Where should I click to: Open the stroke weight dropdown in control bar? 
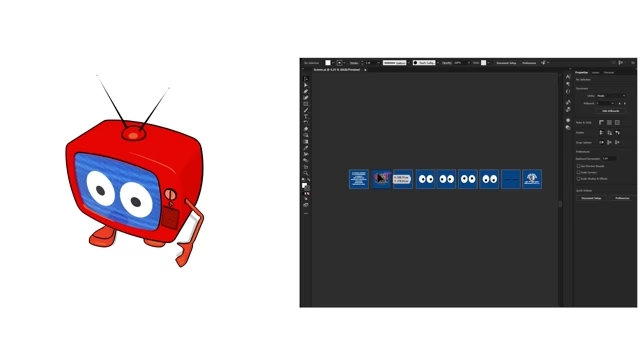(x=379, y=63)
